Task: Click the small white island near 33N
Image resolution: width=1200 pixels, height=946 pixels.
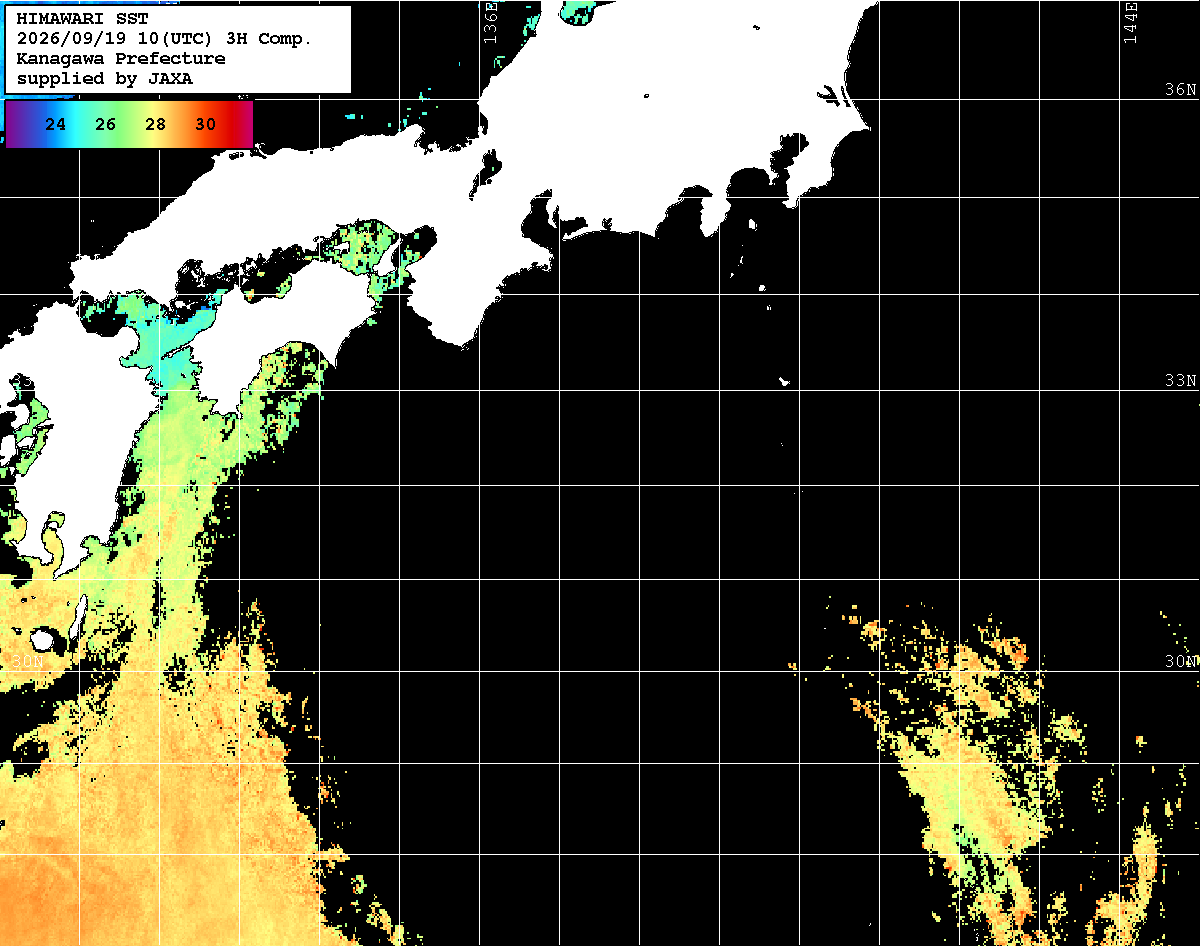Action: click(x=785, y=381)
